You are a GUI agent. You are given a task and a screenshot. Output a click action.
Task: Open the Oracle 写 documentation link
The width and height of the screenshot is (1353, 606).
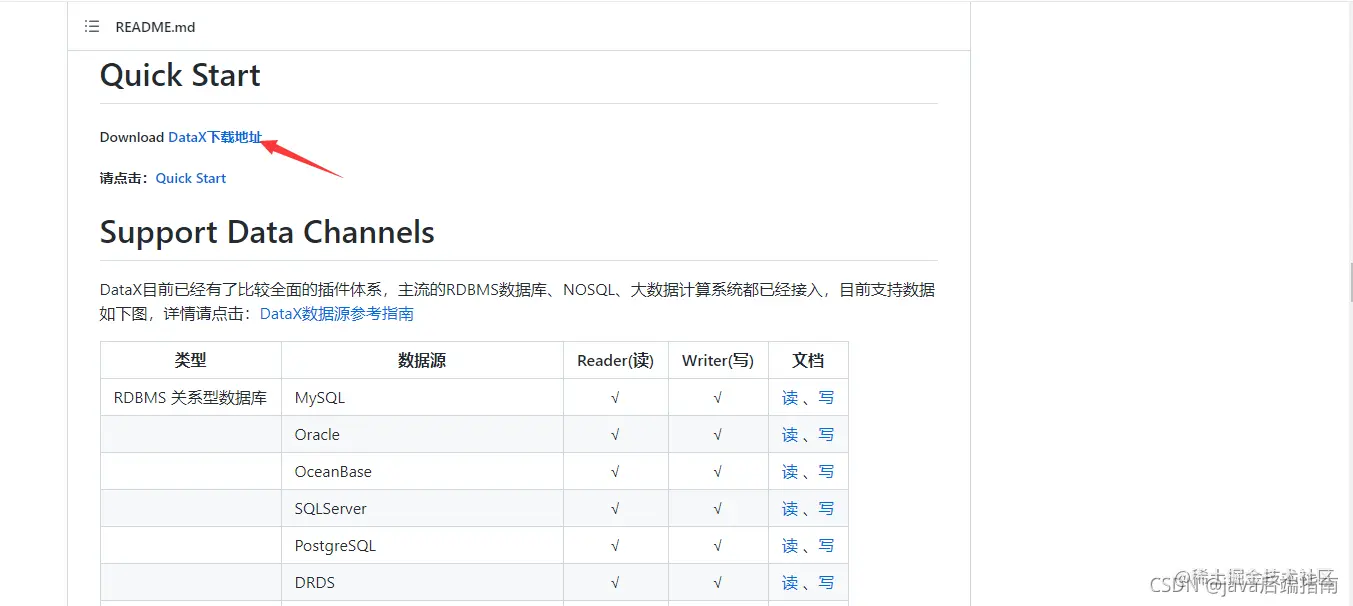coord(825,434)
